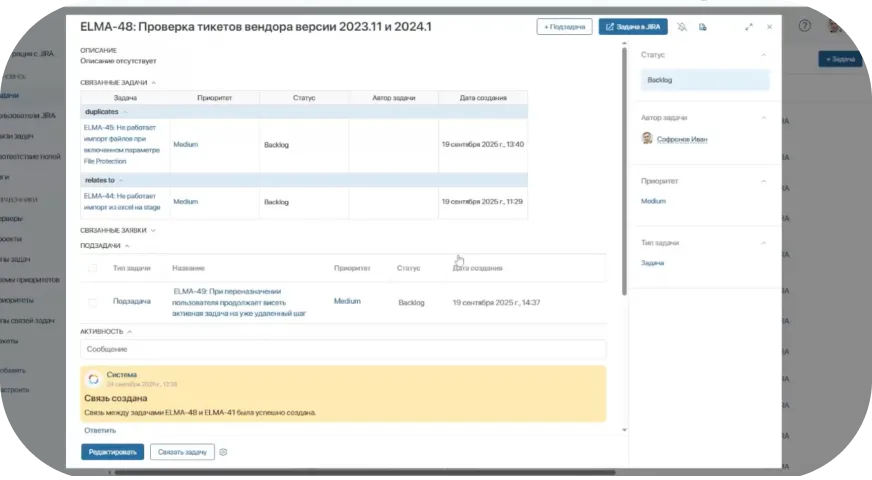872x480 pixels.
Task: Click the muted bell notifications icon
Action: (x=681, y=27)
